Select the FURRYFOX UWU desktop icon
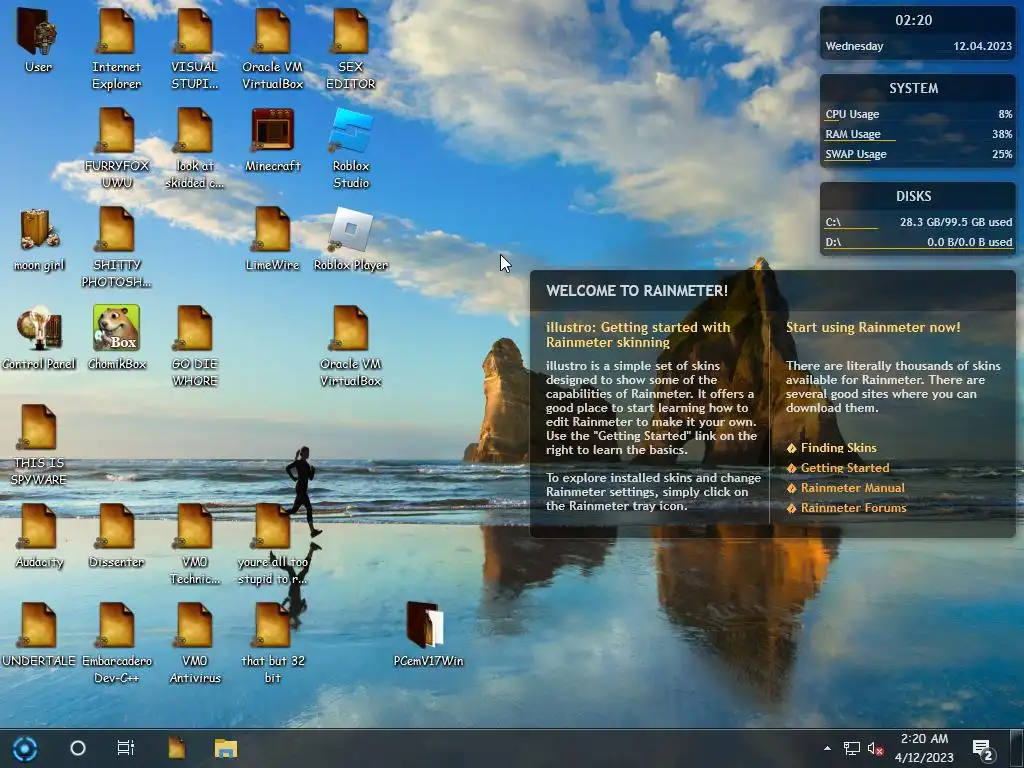The height and width of the screenshot is (768, 1024). pos(116,148)
